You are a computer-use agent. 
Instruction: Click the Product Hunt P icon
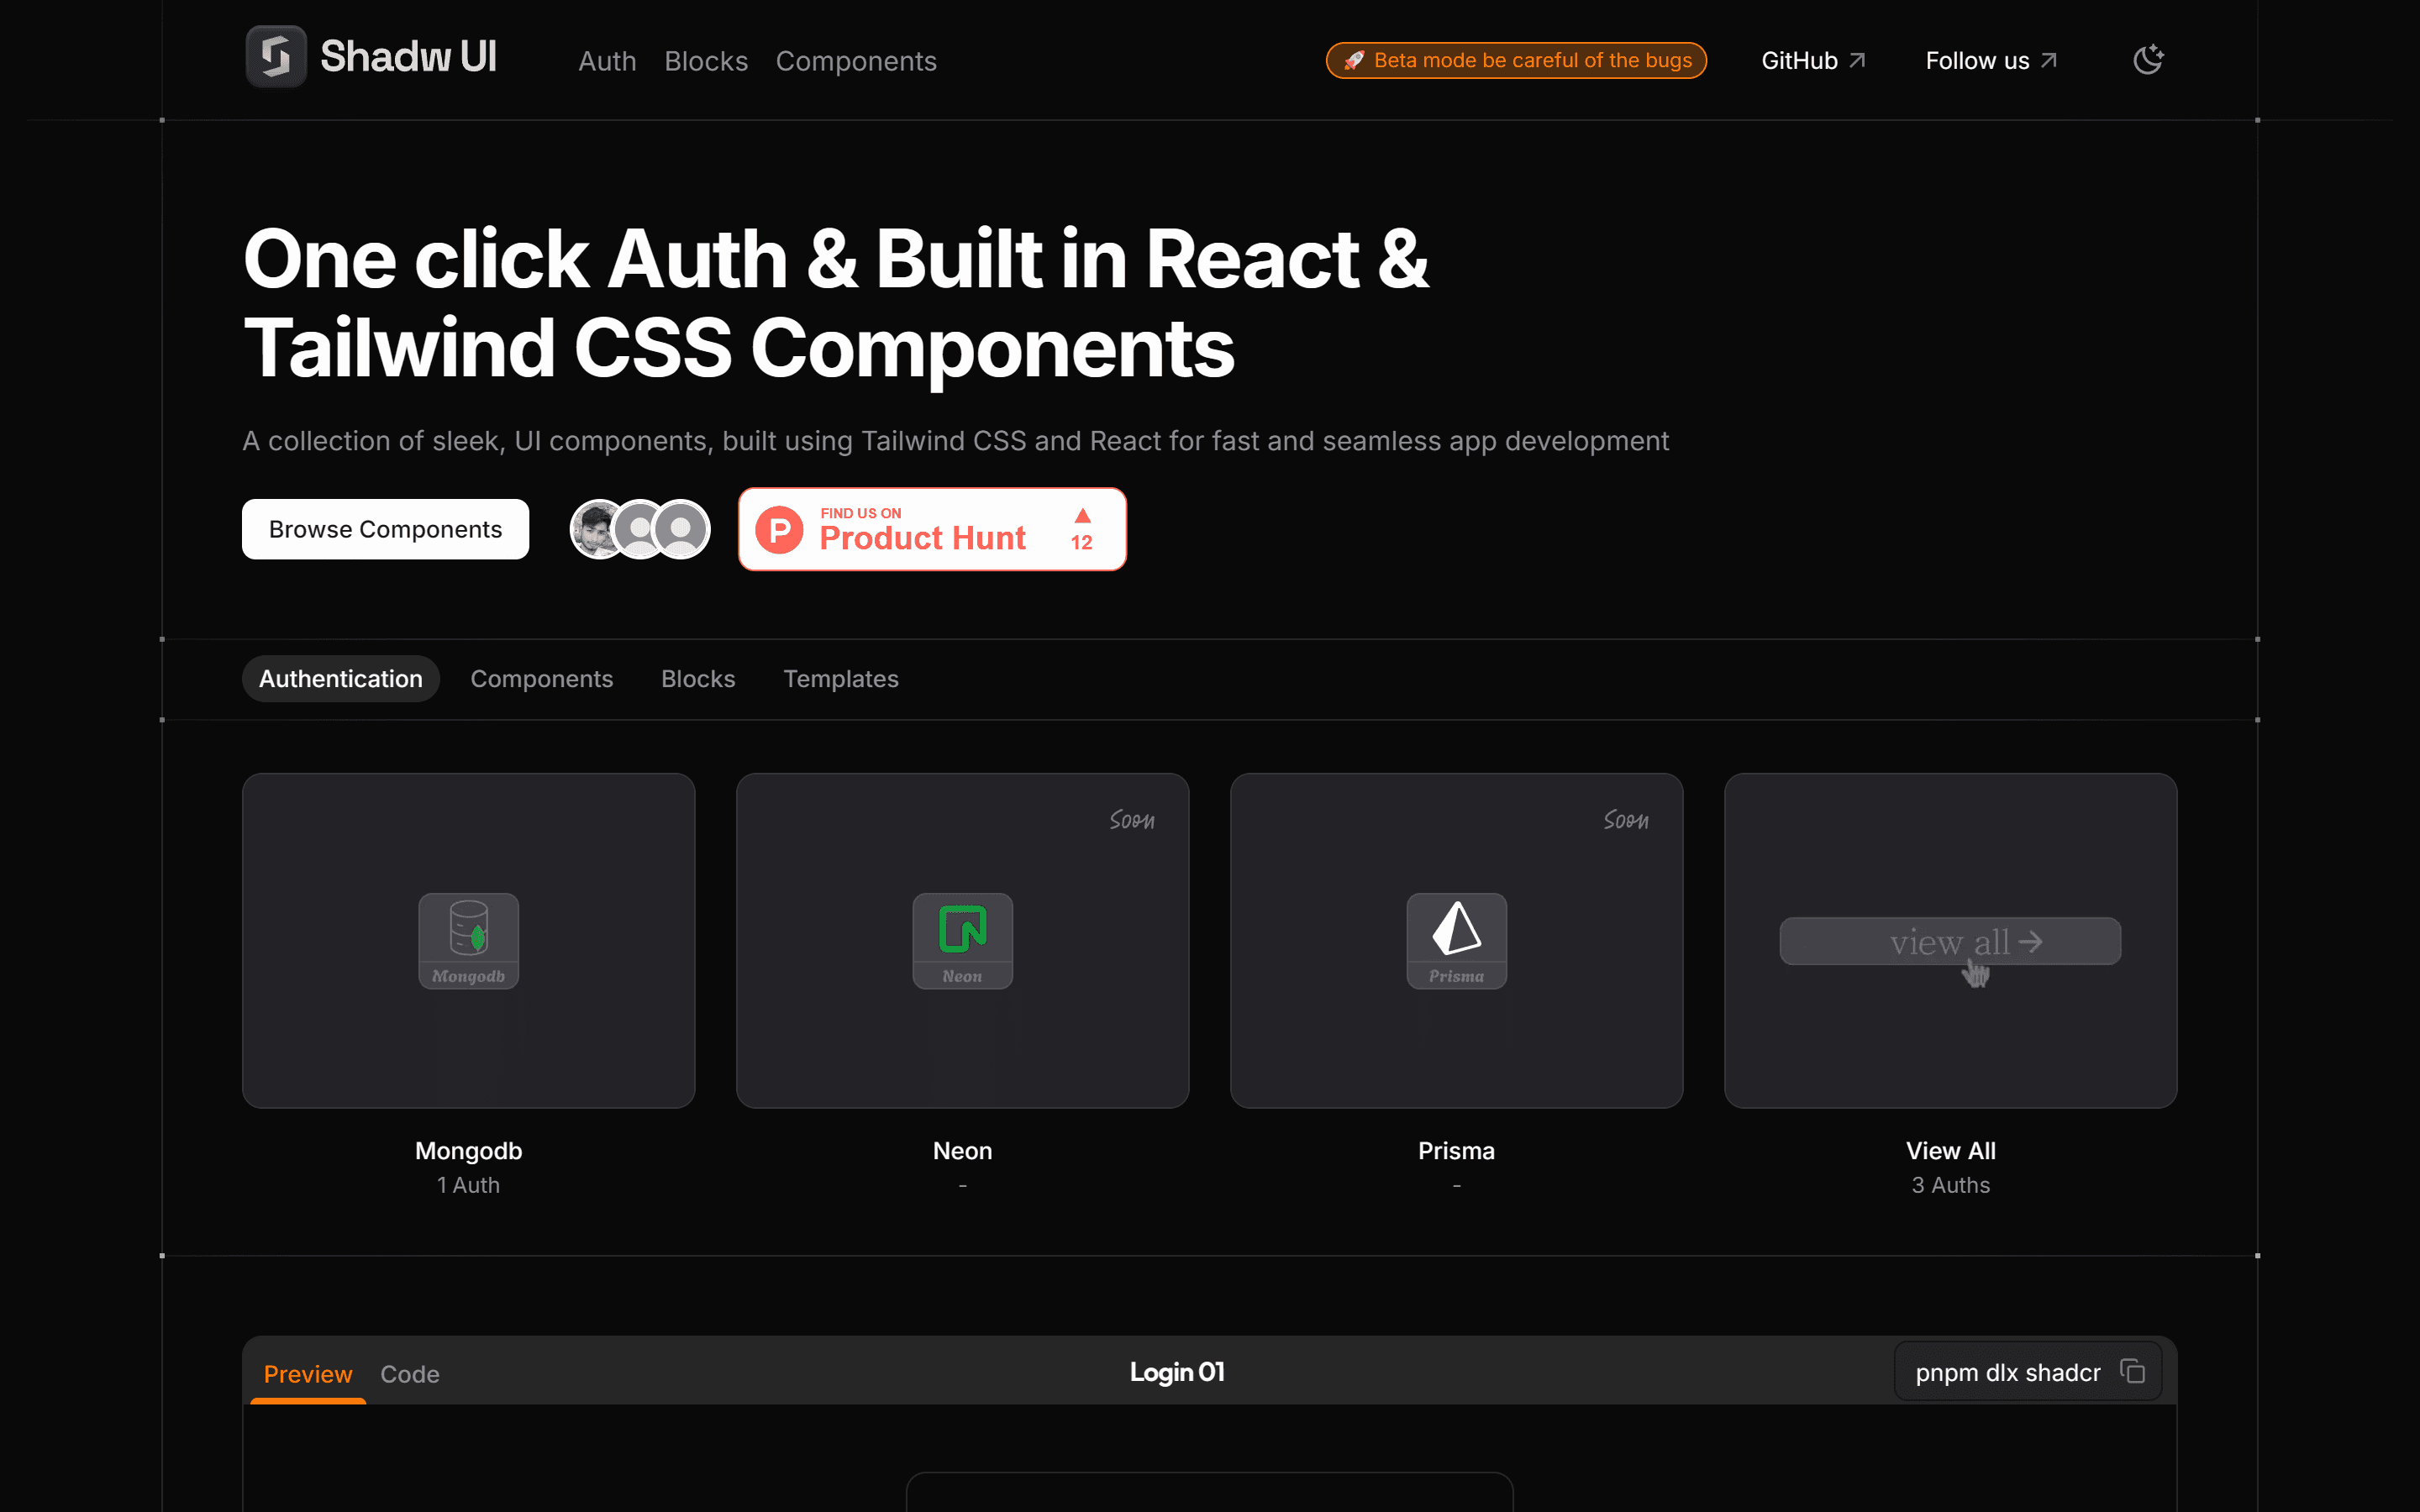(x=781, y=529)
